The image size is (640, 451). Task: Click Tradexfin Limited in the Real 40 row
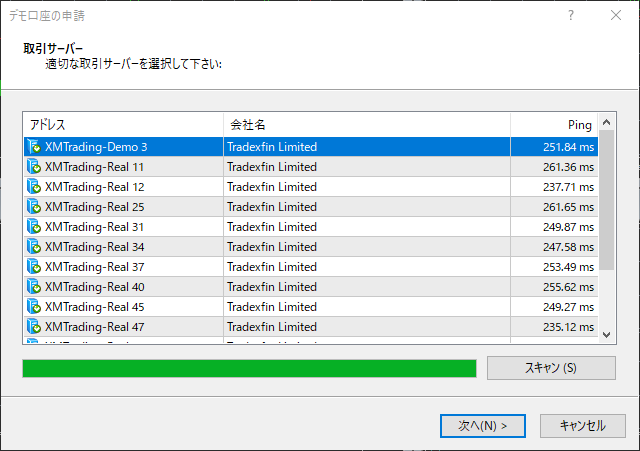(272, 287)
